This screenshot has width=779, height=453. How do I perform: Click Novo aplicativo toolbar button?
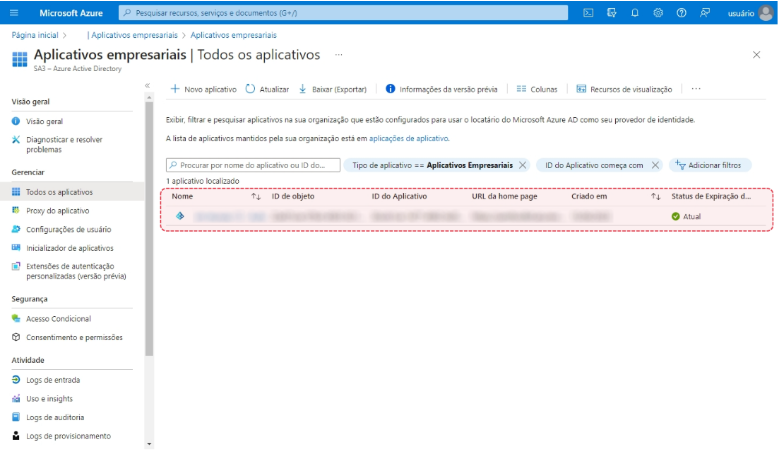(204, 89)
